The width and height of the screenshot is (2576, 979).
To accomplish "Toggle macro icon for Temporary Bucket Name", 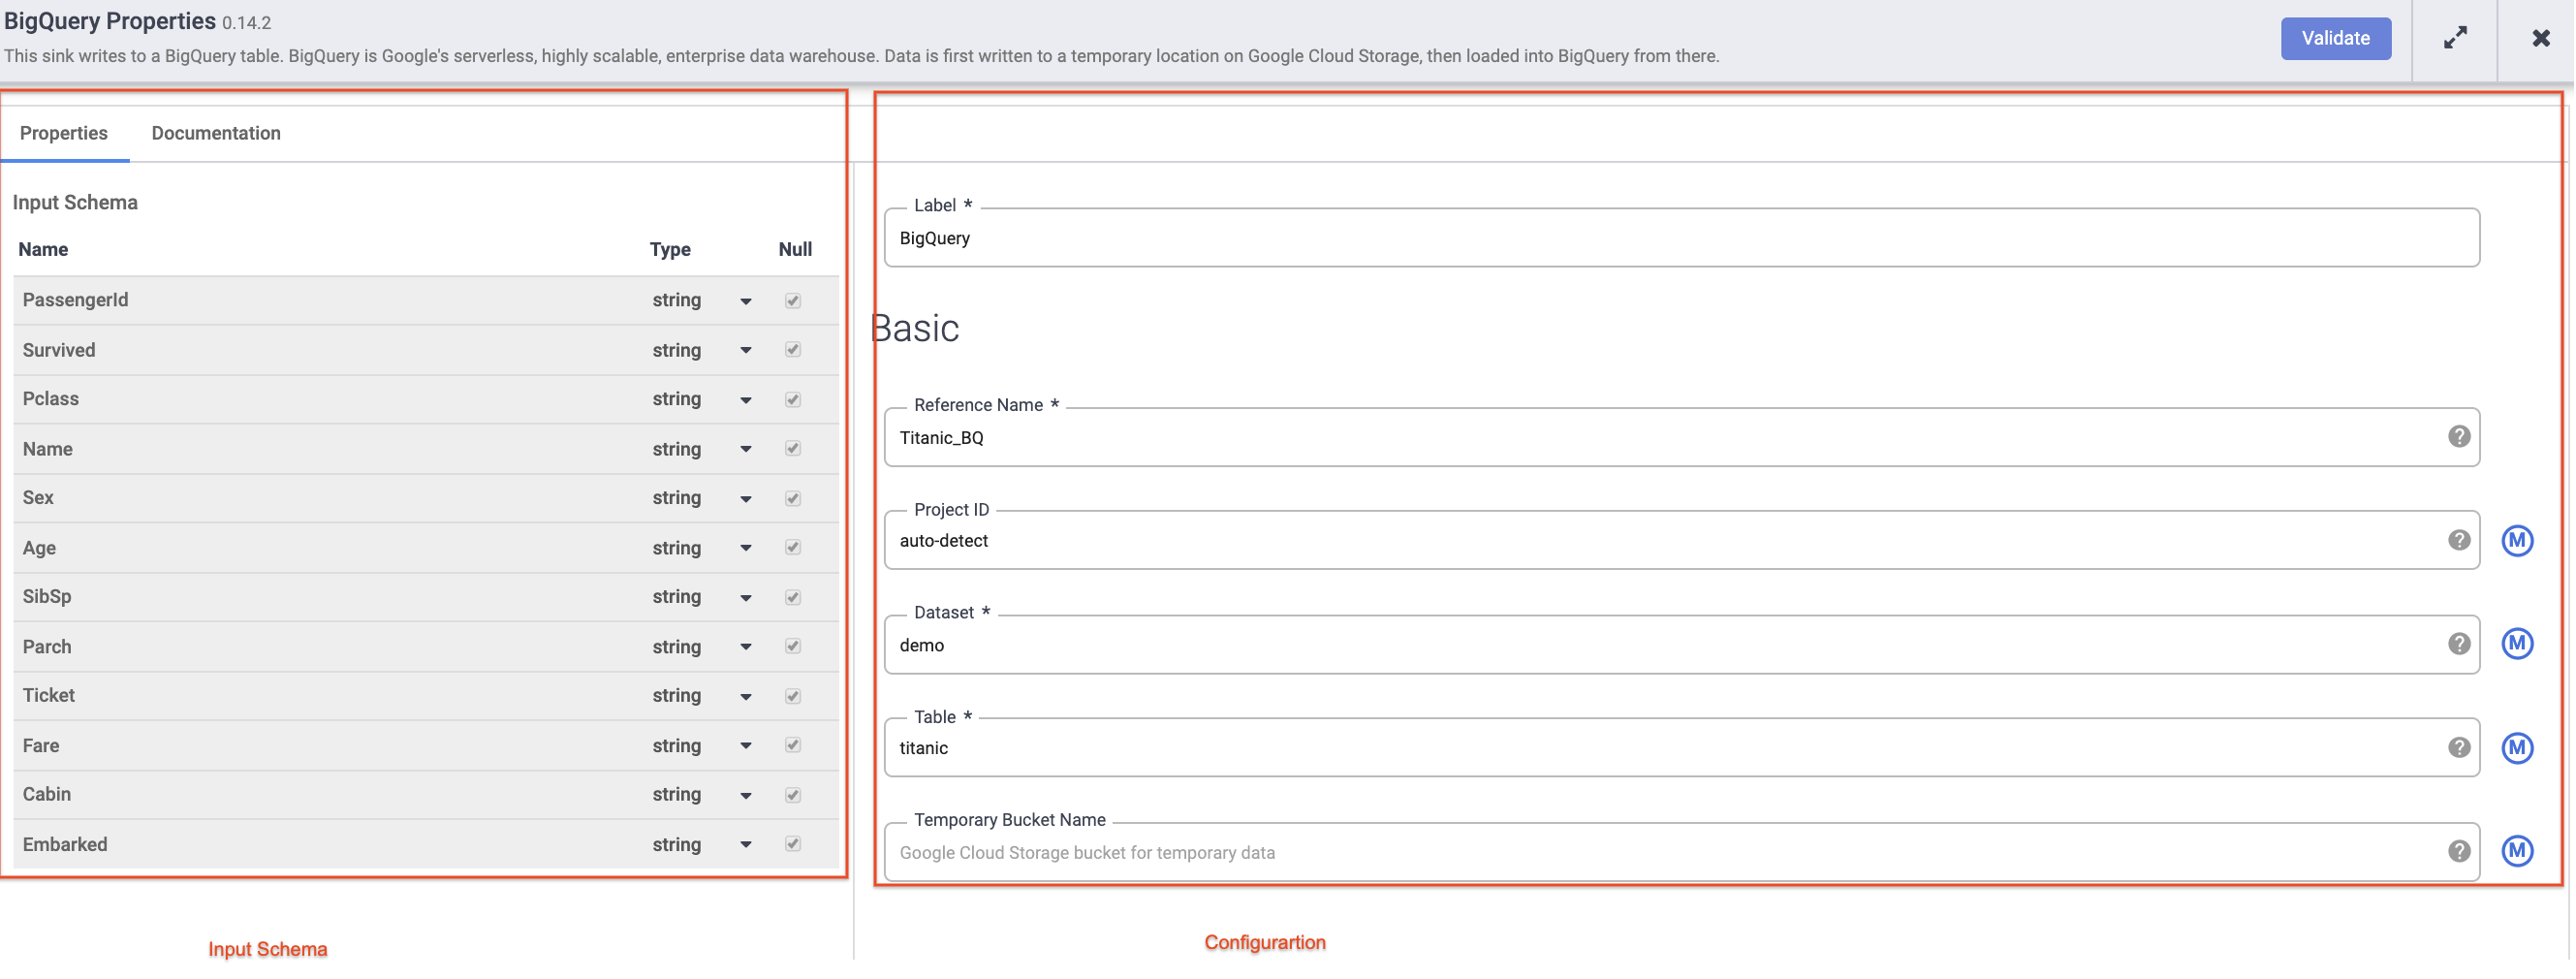I will pos(2517,851).
